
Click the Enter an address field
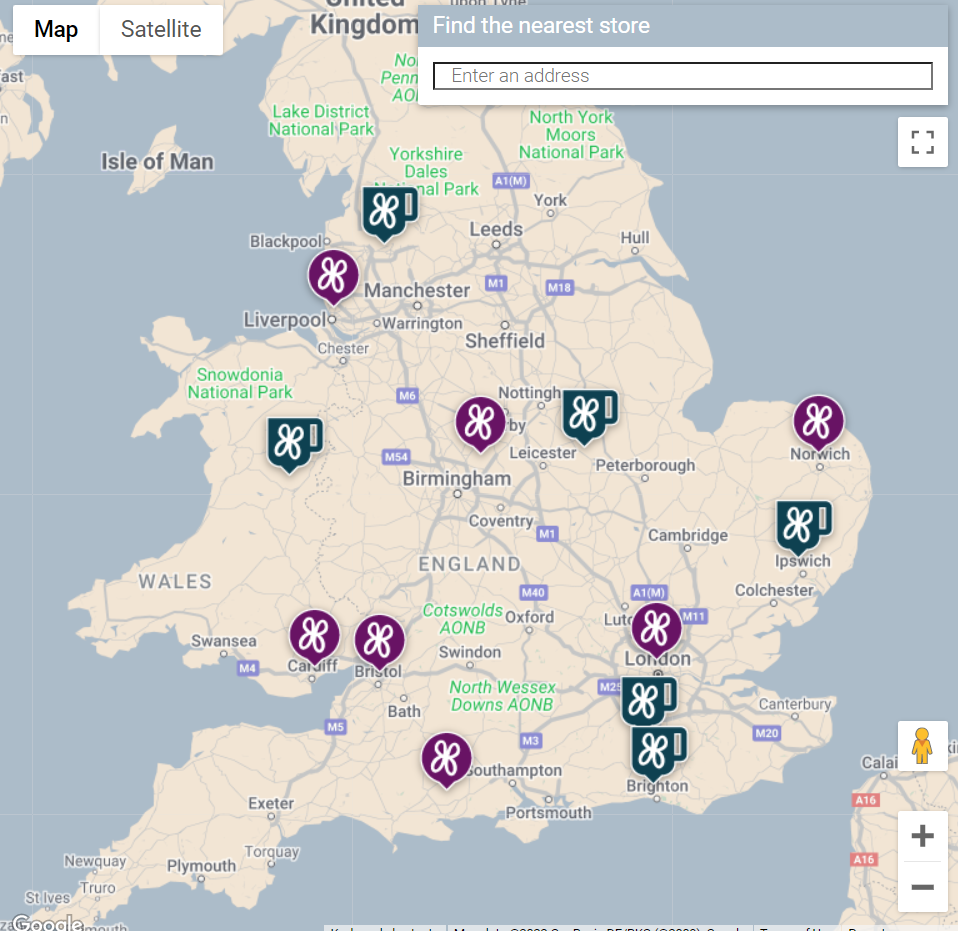click(683, 75)
